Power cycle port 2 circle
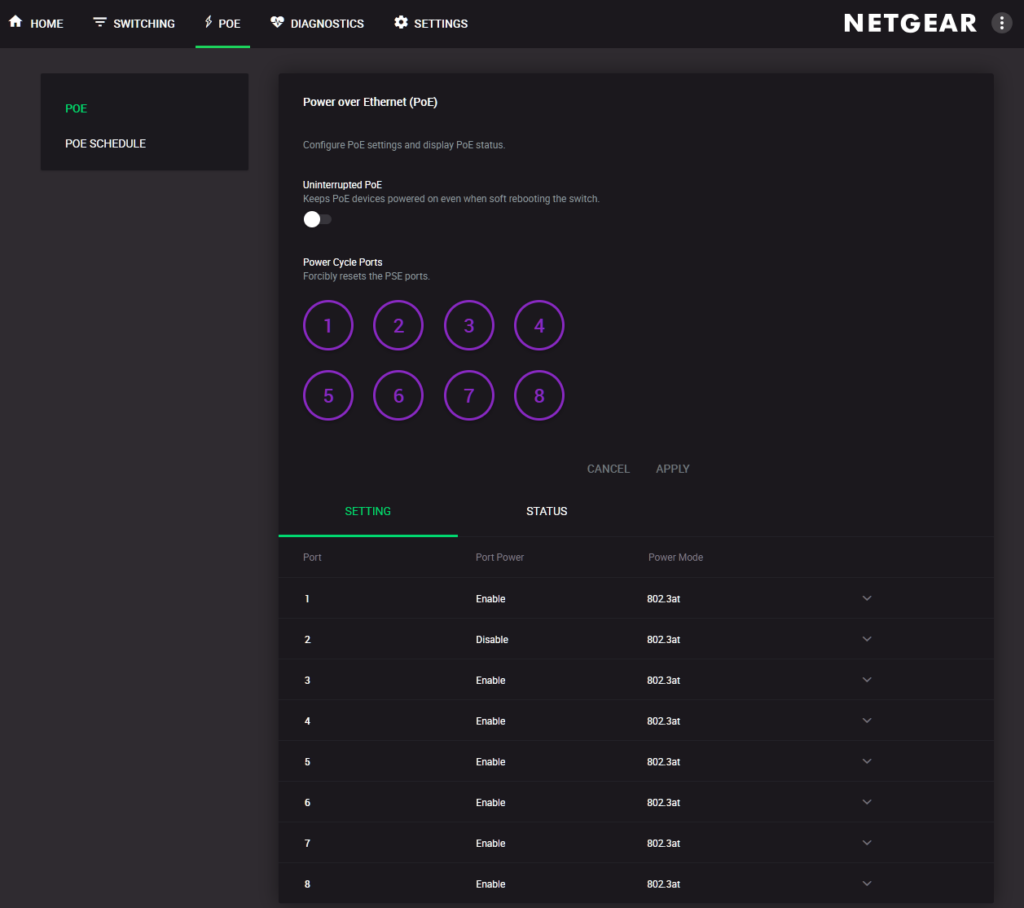 coord(398,325)
